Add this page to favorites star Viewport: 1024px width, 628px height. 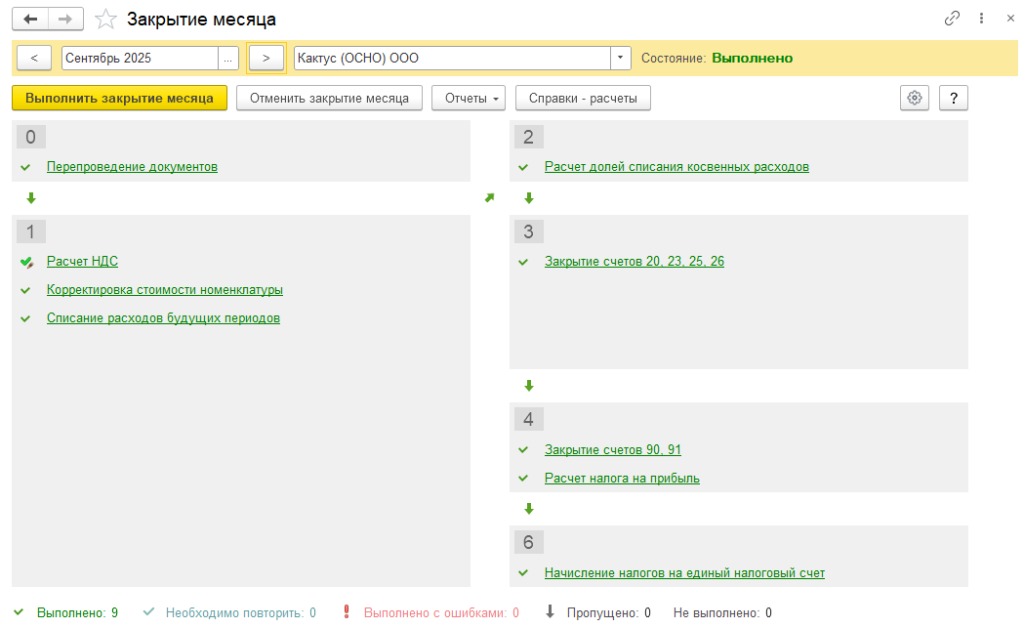105,19
